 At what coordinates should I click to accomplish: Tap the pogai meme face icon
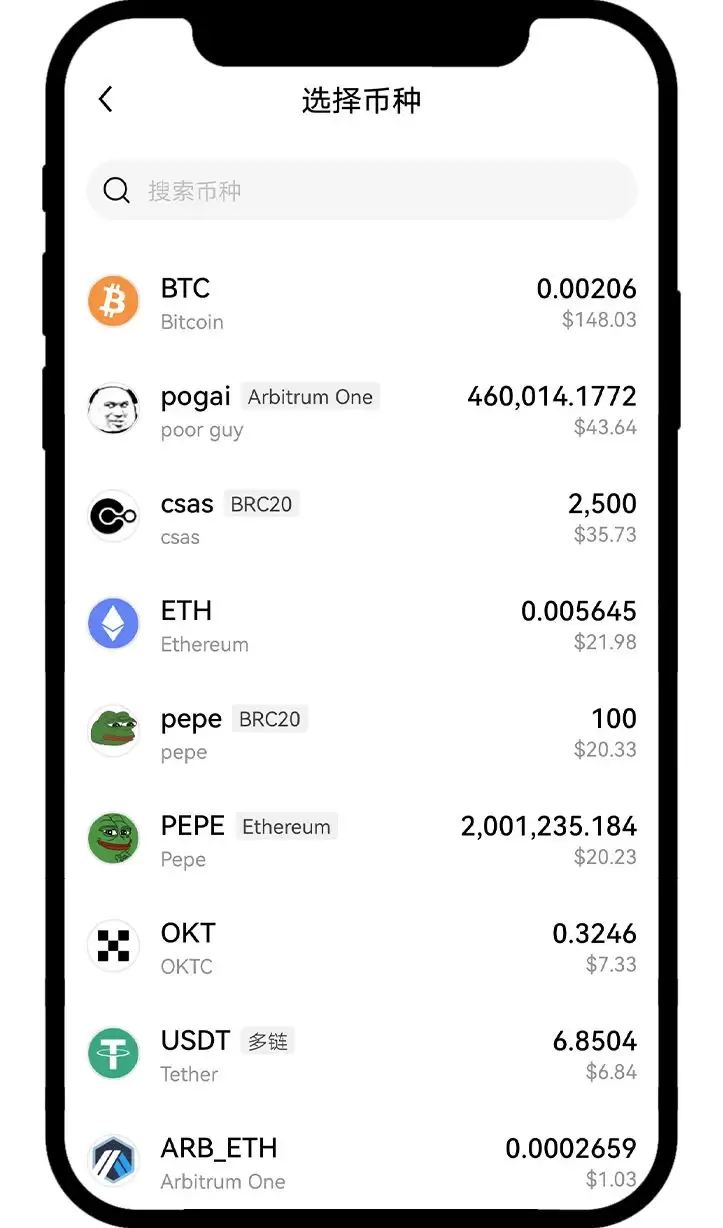(113, 409)
